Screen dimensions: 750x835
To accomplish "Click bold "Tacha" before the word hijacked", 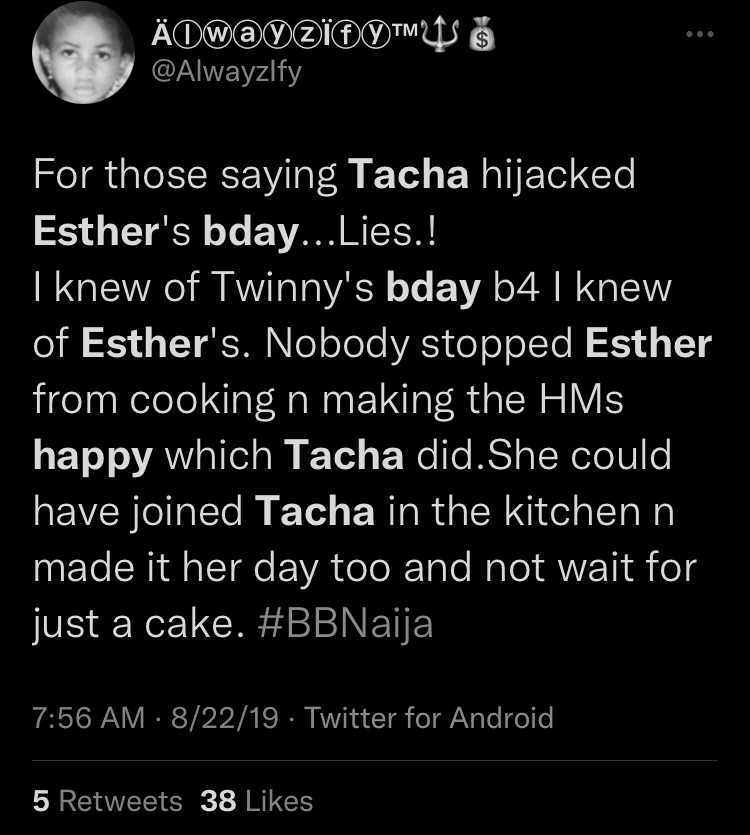I will [x=409, y=174].
